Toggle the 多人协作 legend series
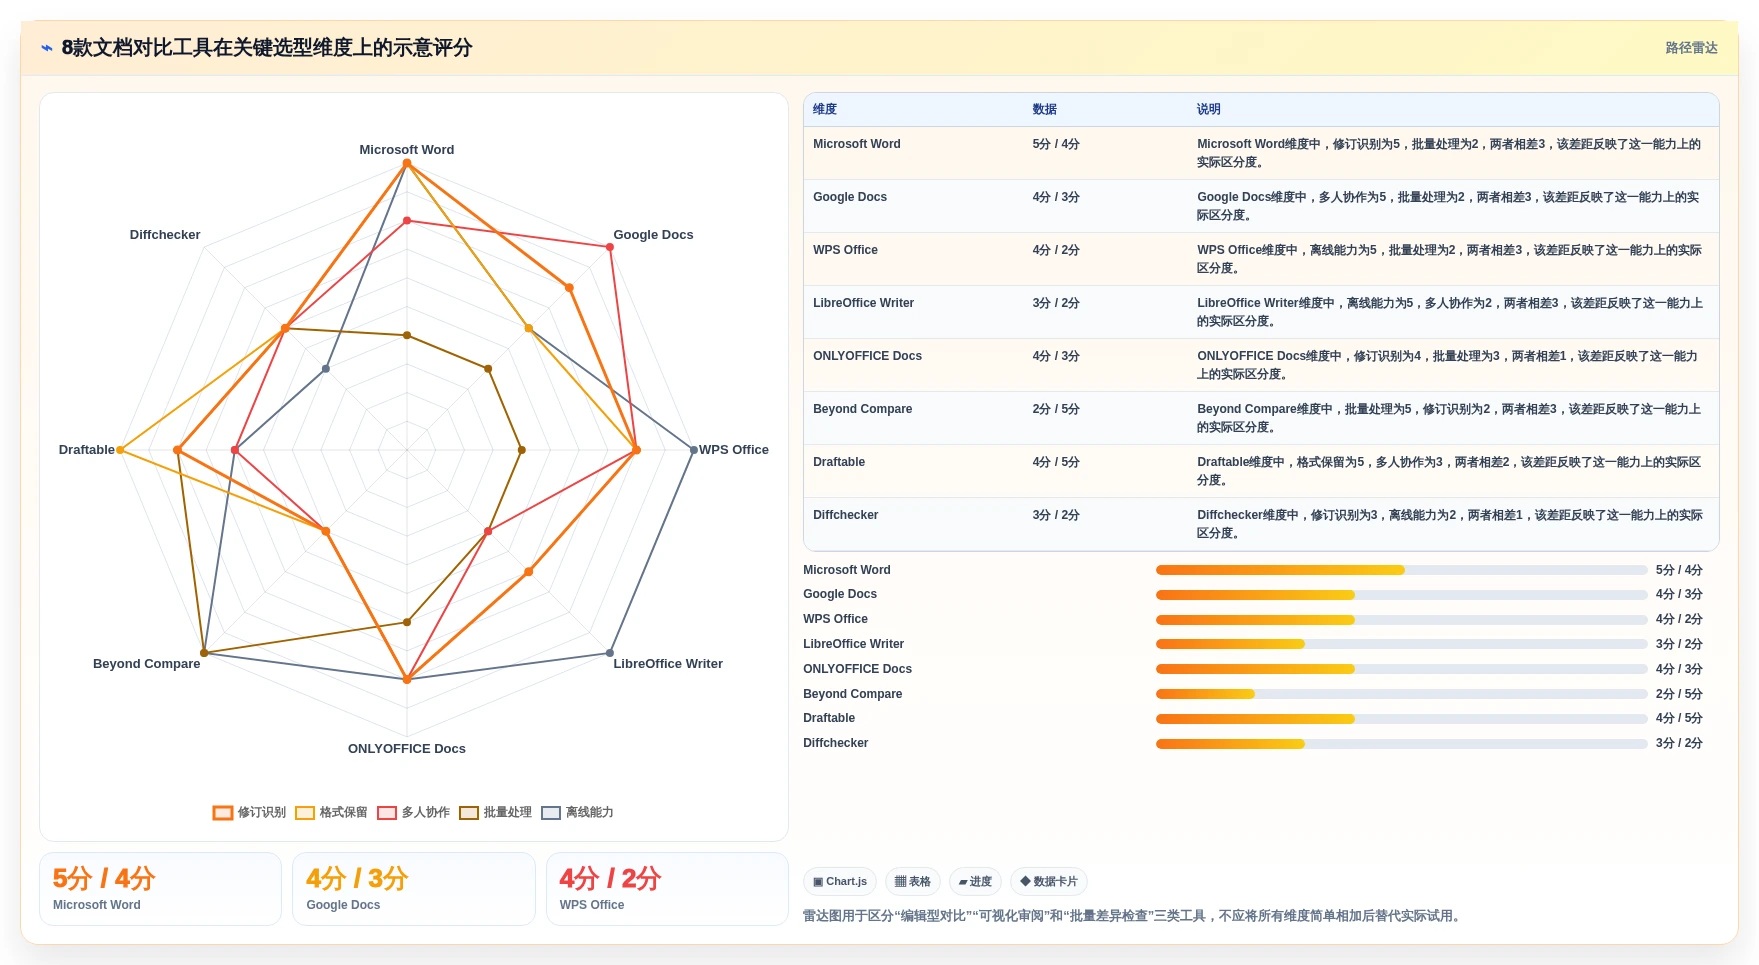This screenshot has width=1759, height=965. (413, 812)
